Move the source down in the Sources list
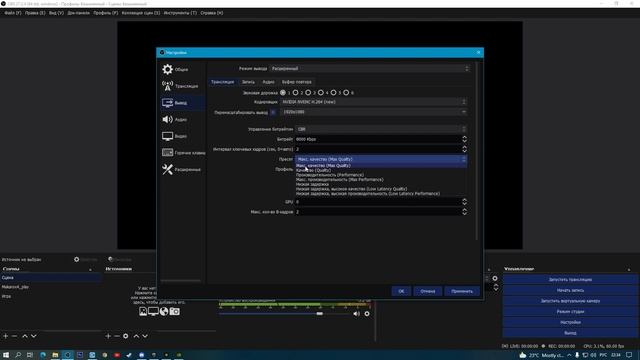Image resolution: width=640 pixels, height=360 pixels. (x=145, y=336)
